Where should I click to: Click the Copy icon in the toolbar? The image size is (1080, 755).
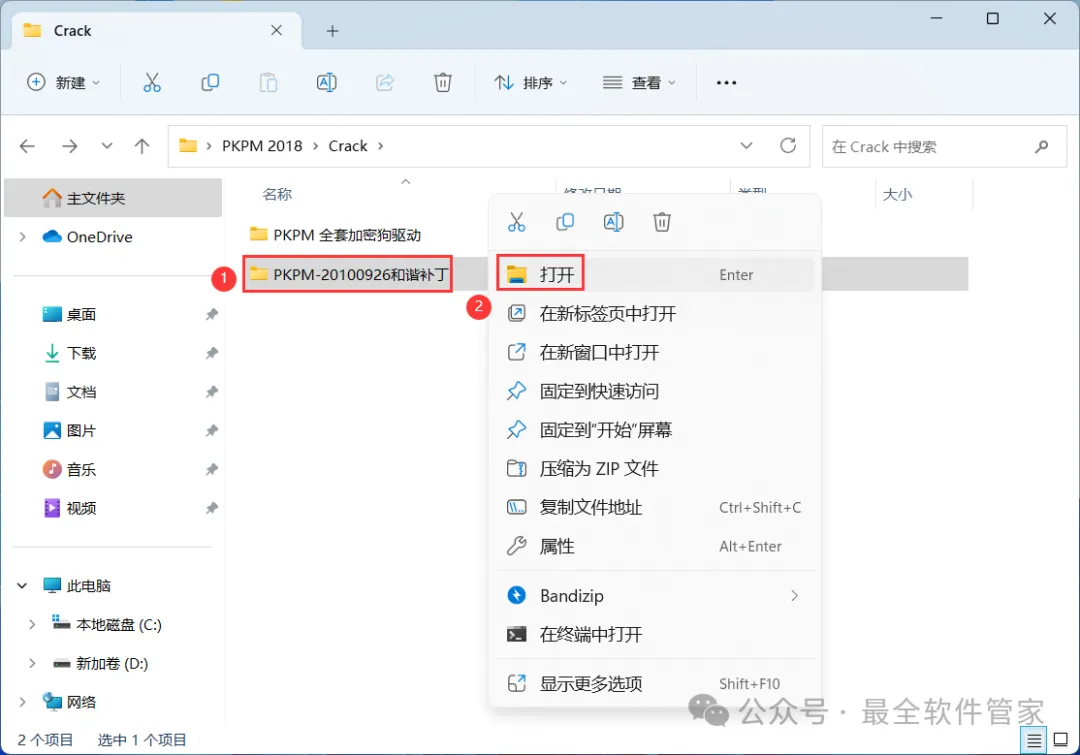tap(210, 83)
